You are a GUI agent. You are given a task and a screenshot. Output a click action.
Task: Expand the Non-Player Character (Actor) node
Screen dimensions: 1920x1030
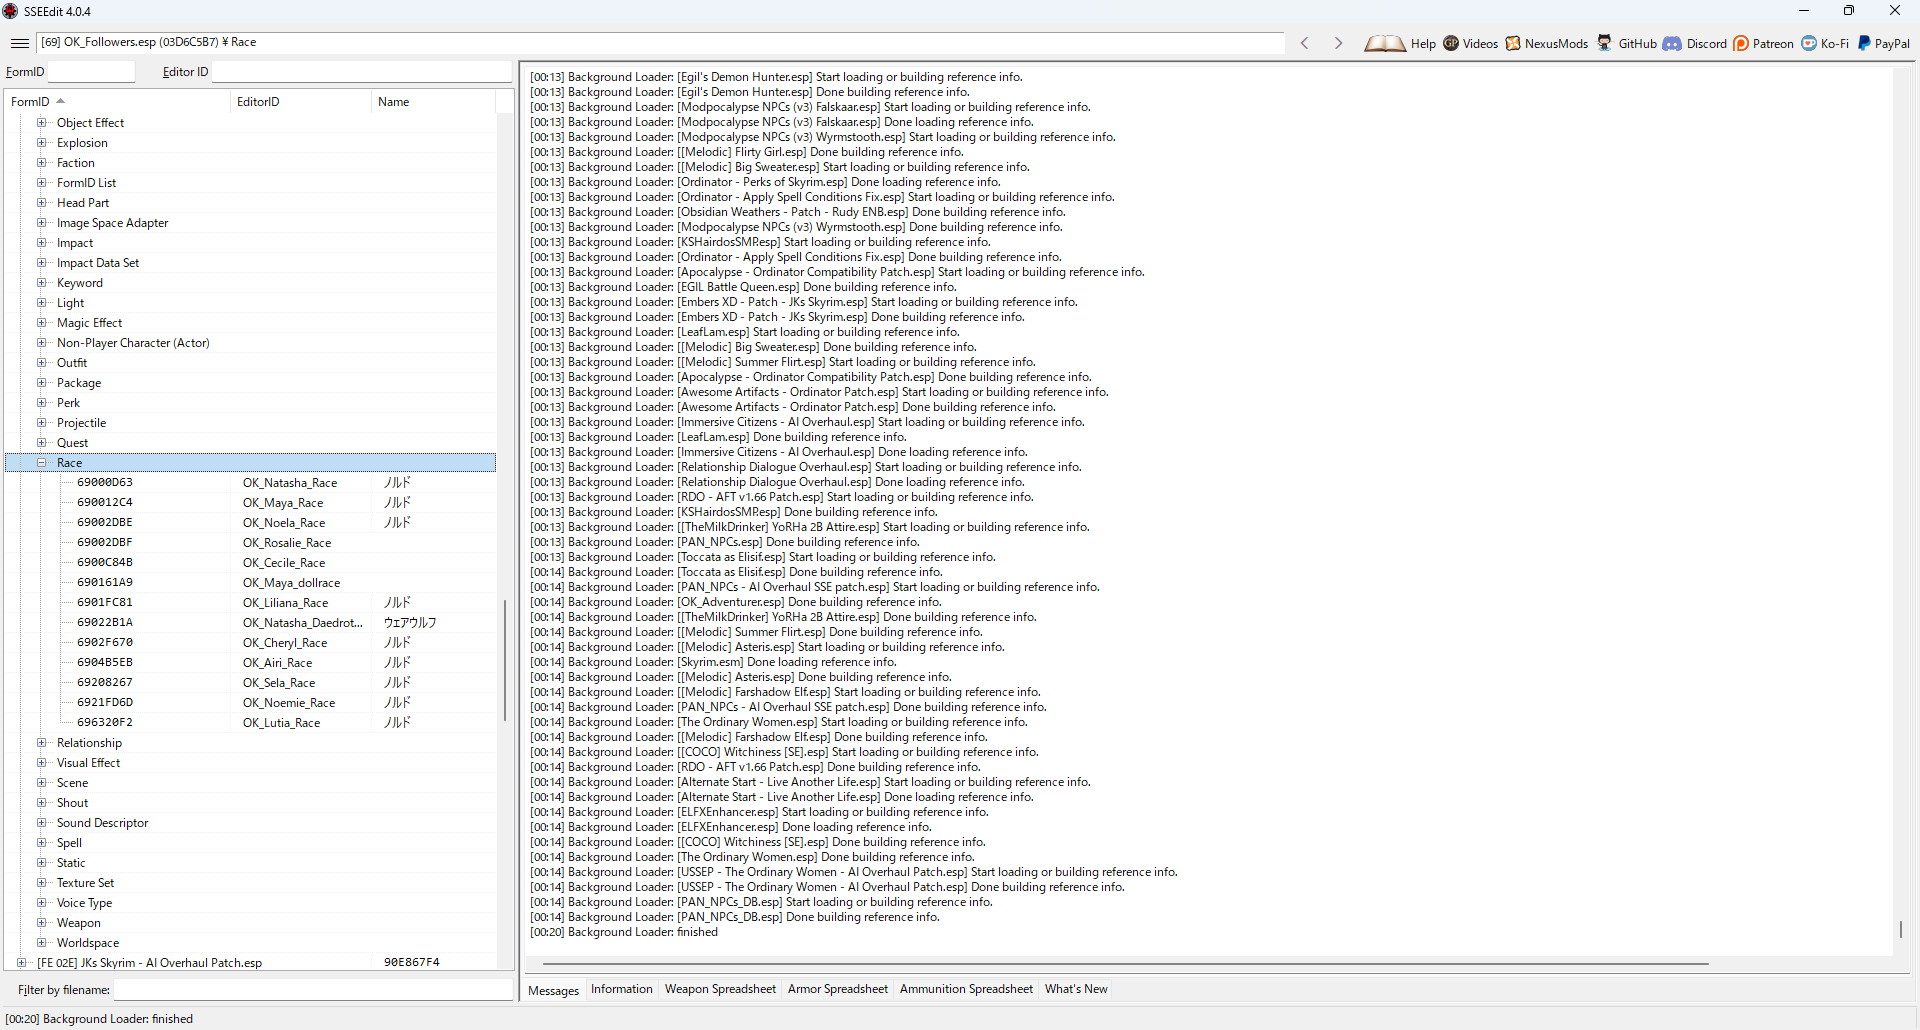tap(42, 342)
